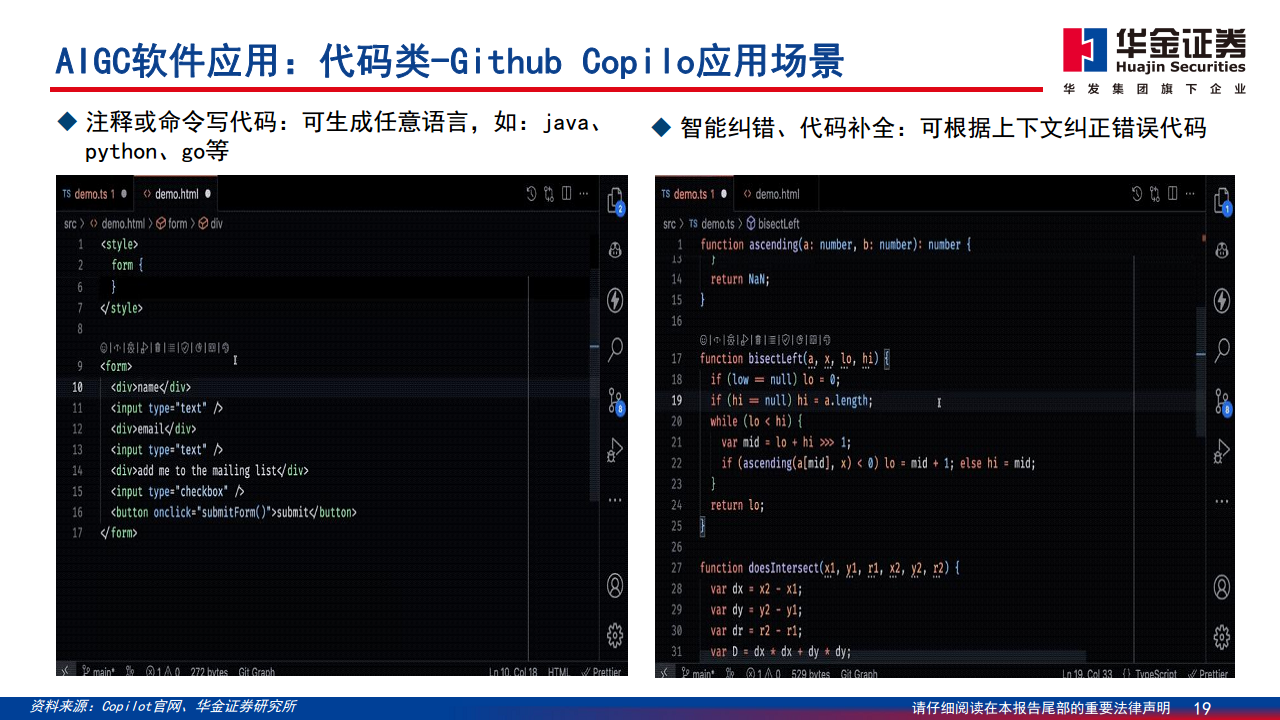Open timeline history icon in demo.html window
Image resolution: width=1280 pixels, height=720 pixels.
[x=532, y=193]
